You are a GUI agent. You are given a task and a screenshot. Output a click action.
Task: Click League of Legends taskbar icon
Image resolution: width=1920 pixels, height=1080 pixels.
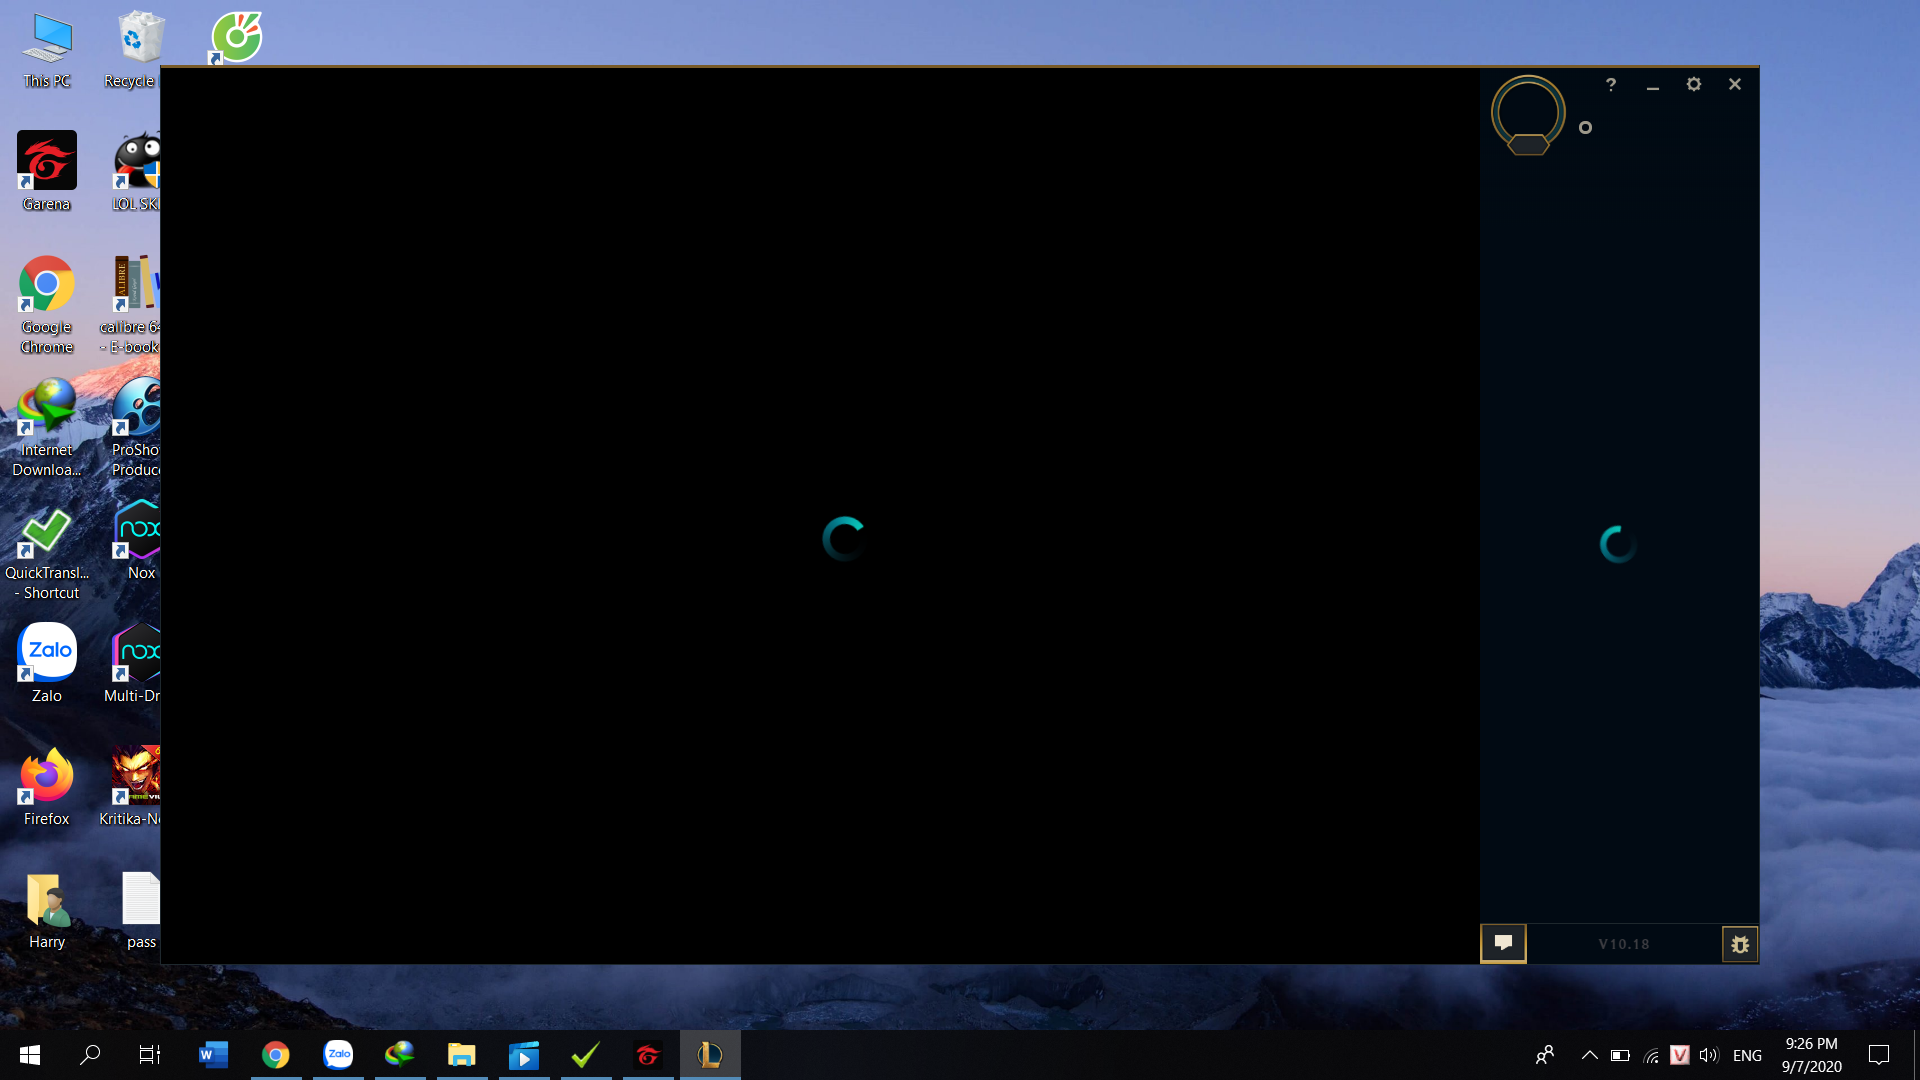point(710,1055)
